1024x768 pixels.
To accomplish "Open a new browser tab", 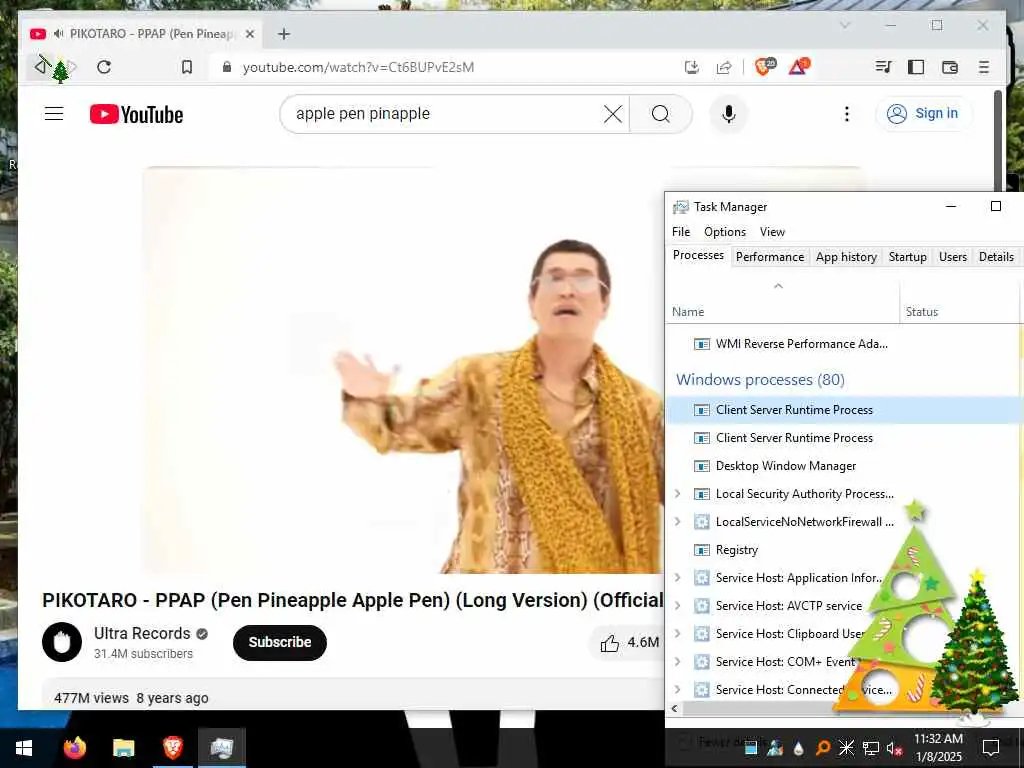I will click(x=283, y=34).
